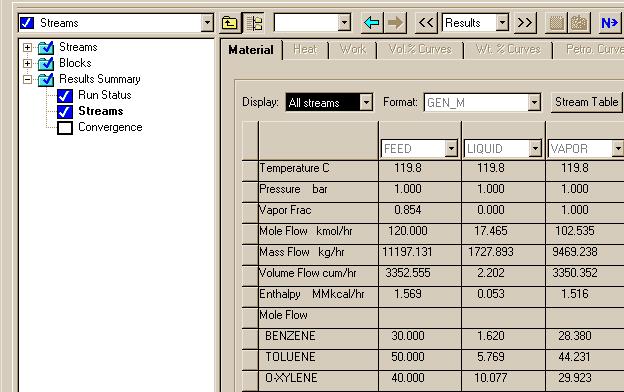This screenshot has height=392, width=624.
Task: Open the top-left Streams combo box
Action: [207, 23]
